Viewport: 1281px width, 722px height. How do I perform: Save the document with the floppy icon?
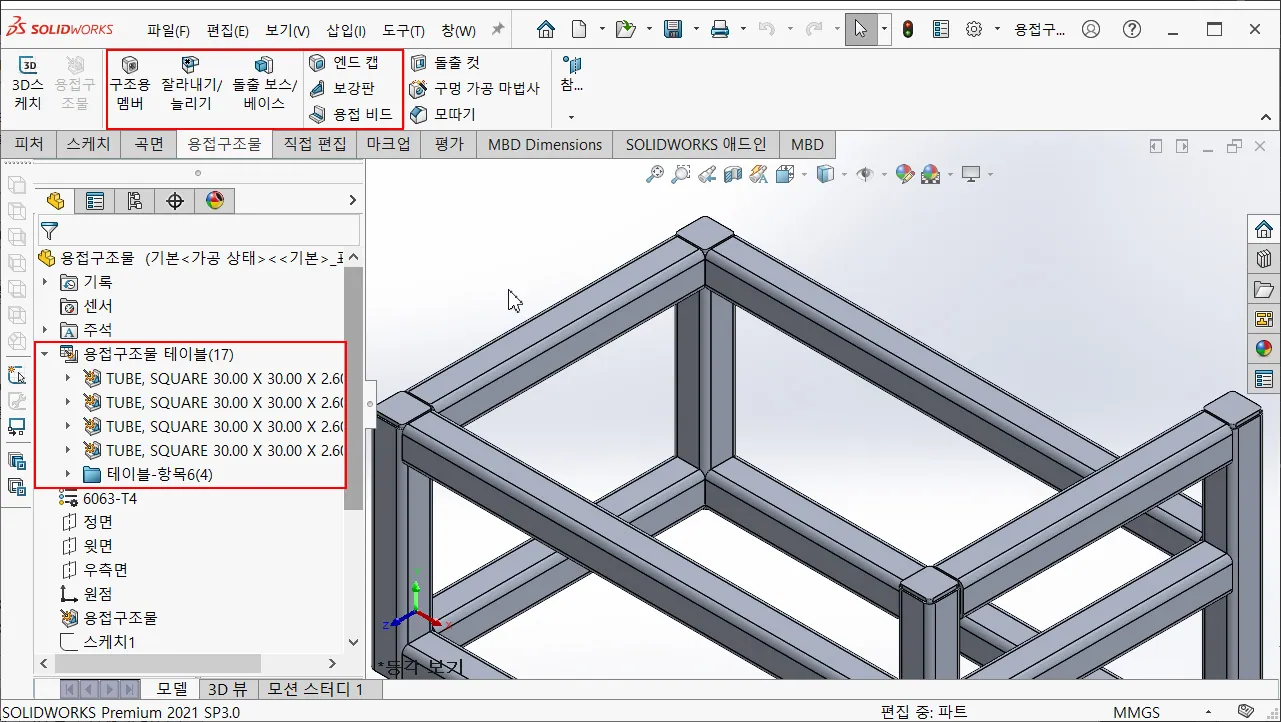pyautogui.click(x=673, y=29)
